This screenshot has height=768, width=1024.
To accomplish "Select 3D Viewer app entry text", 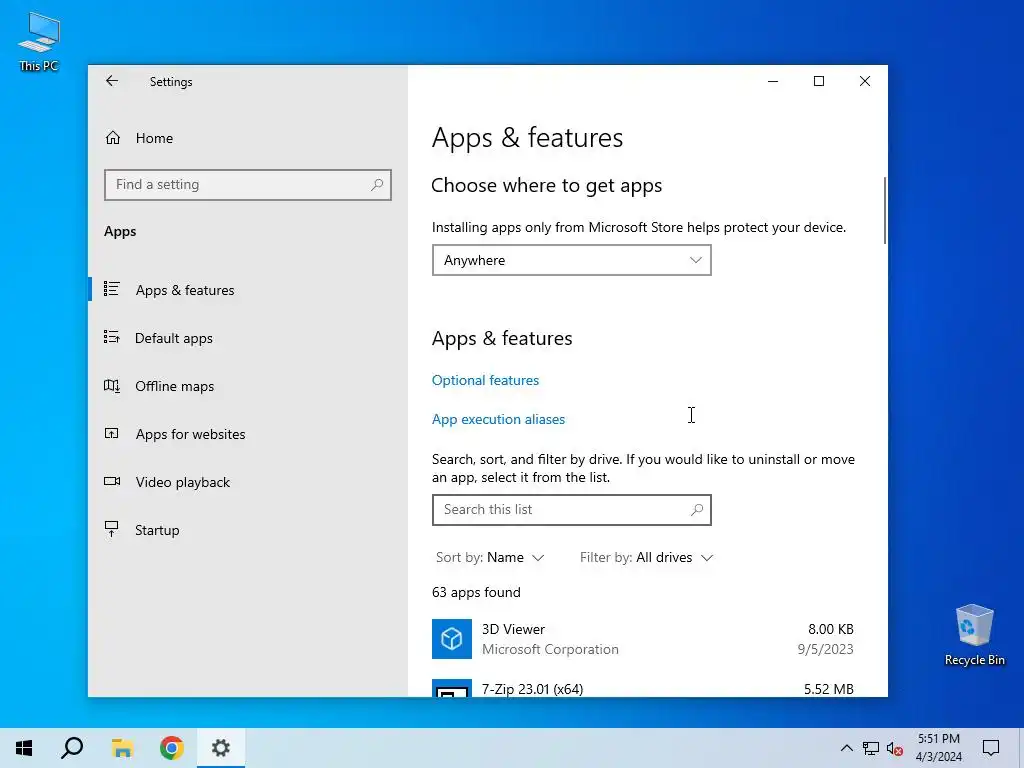I will 513,629.
